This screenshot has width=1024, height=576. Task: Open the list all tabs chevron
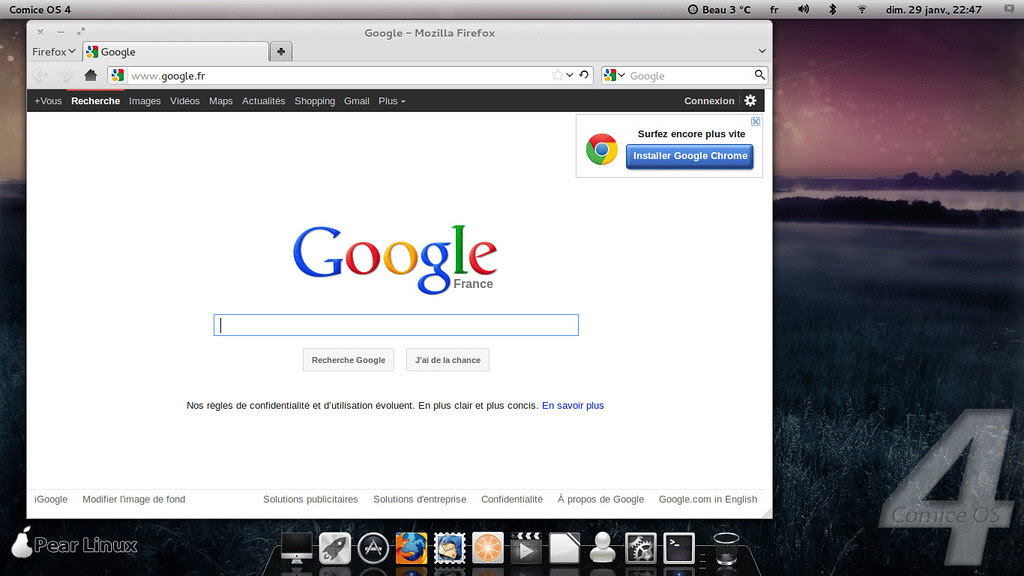(762, 51)
